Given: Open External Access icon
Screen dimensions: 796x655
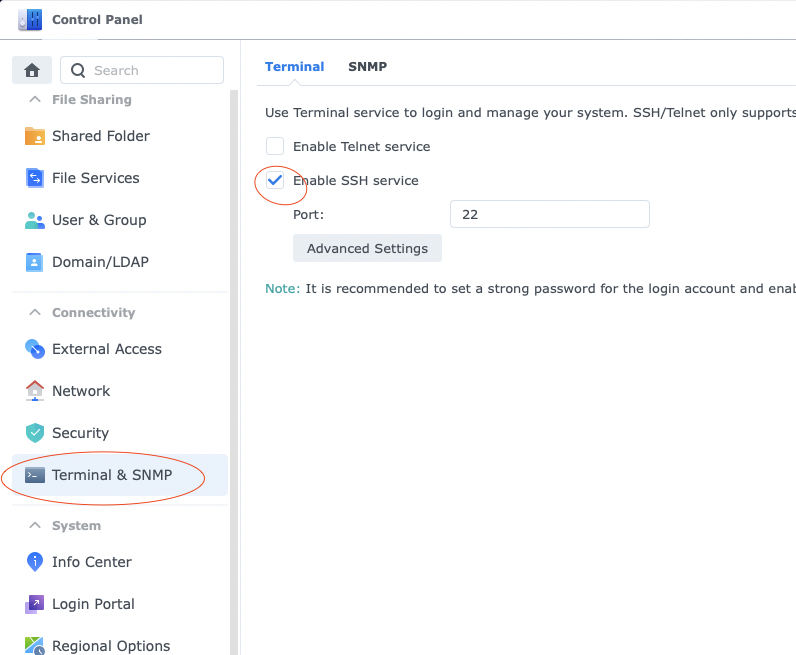Looking at the screenshot, I should click(x=35, y=349).
